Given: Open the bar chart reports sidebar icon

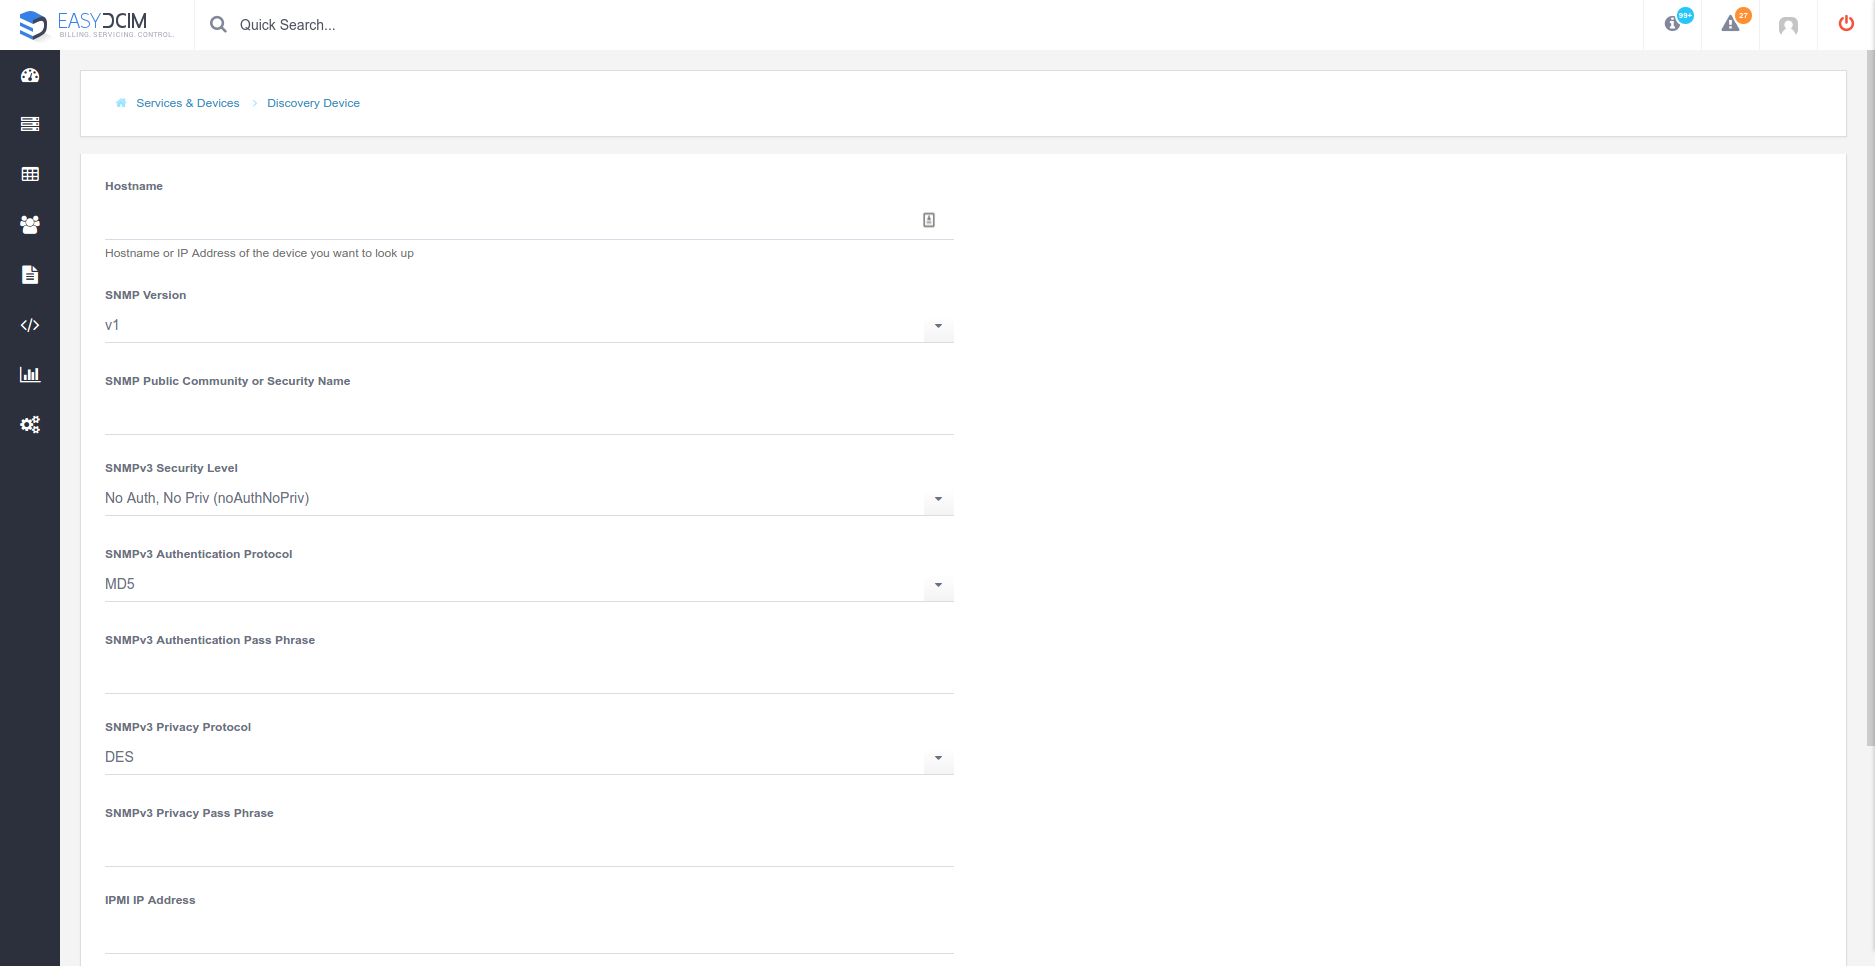Looking at the screenshot, I should (30, 375).
